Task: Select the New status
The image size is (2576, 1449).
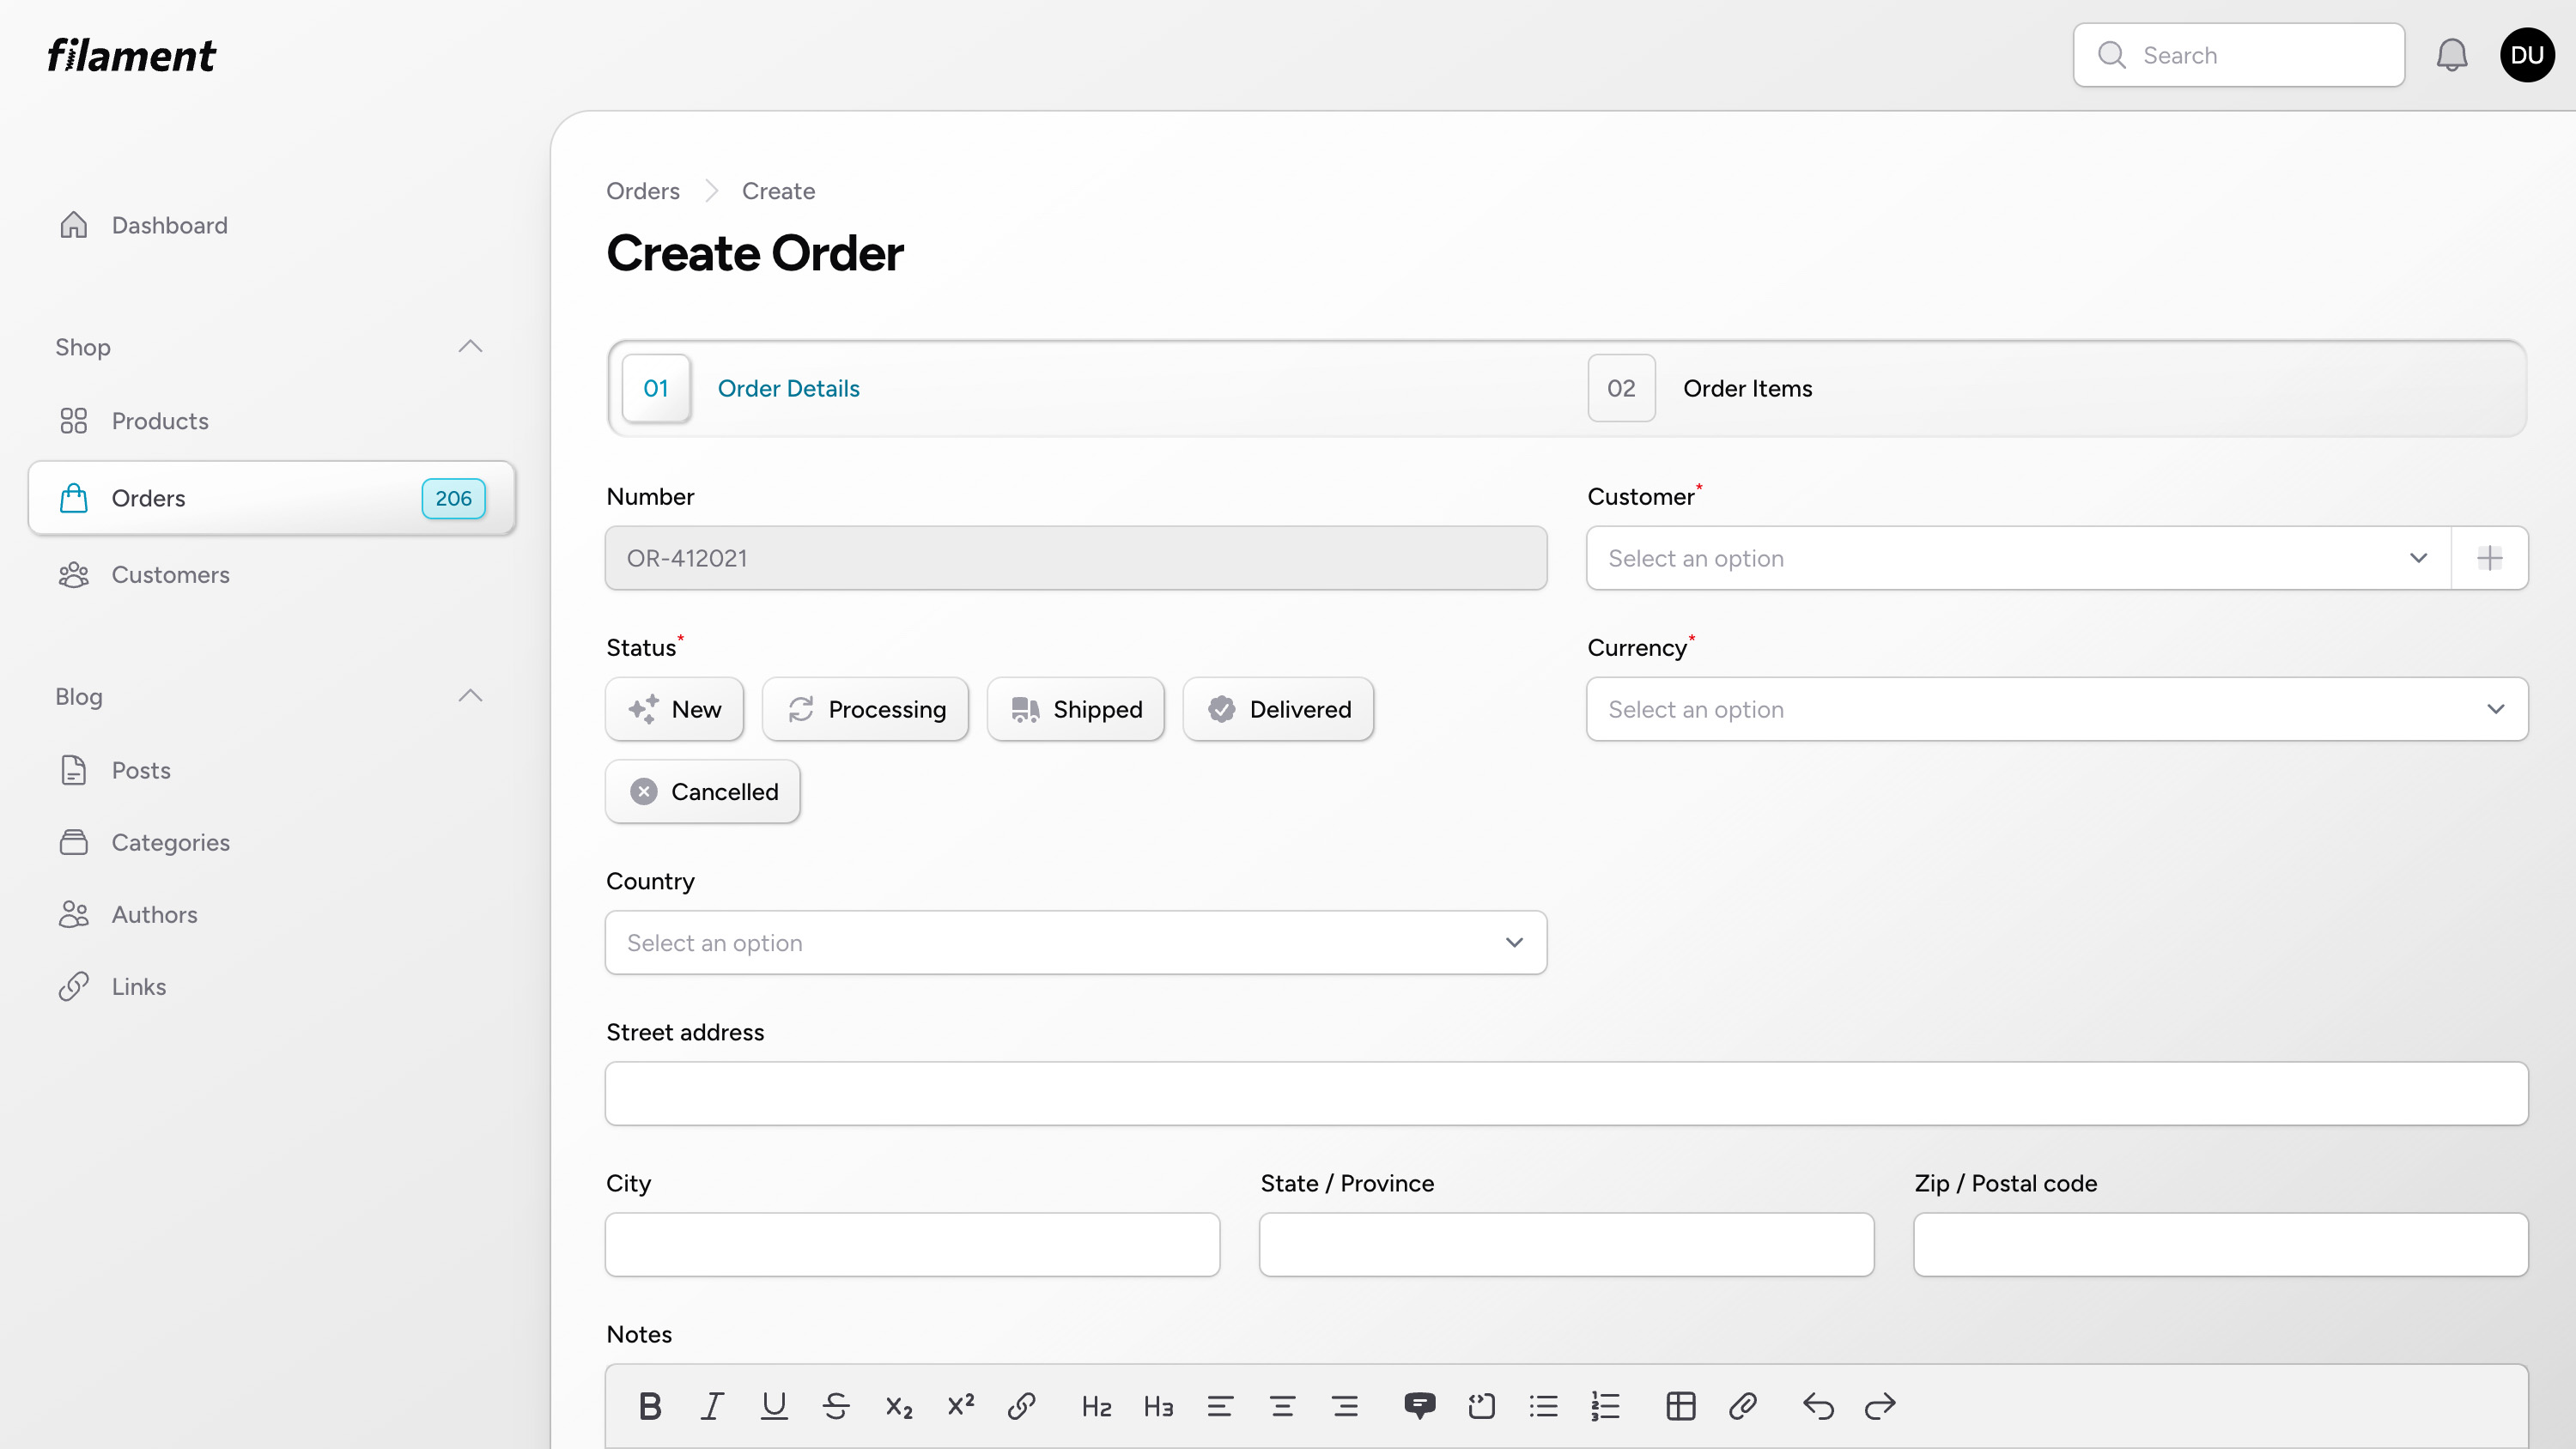Action: coord(674,709)
